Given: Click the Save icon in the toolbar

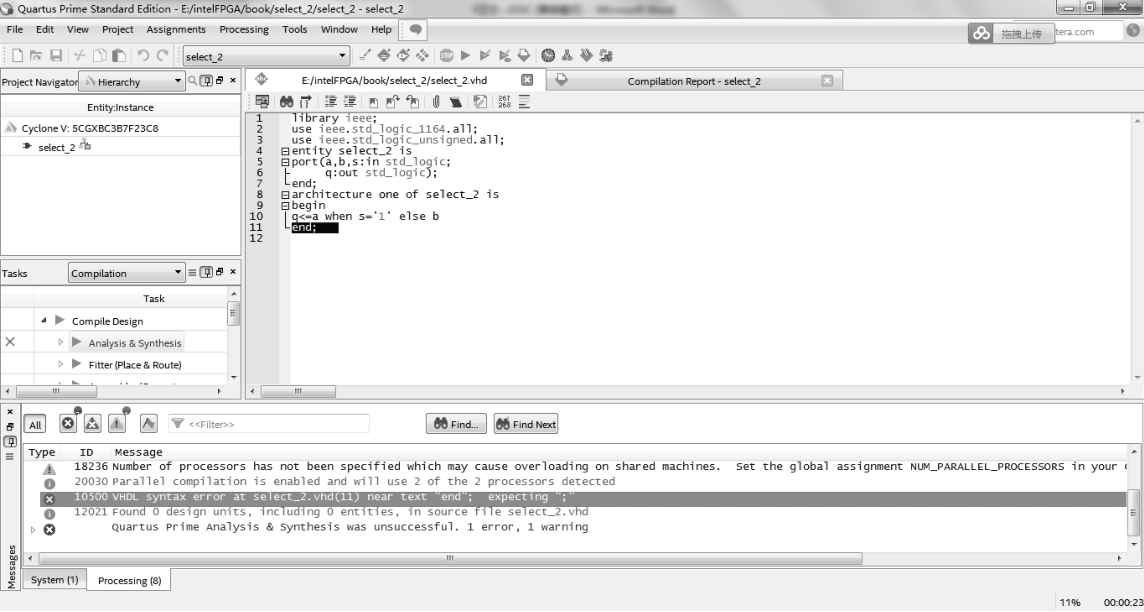Looking at the screenshot, I should click(55, 55).
